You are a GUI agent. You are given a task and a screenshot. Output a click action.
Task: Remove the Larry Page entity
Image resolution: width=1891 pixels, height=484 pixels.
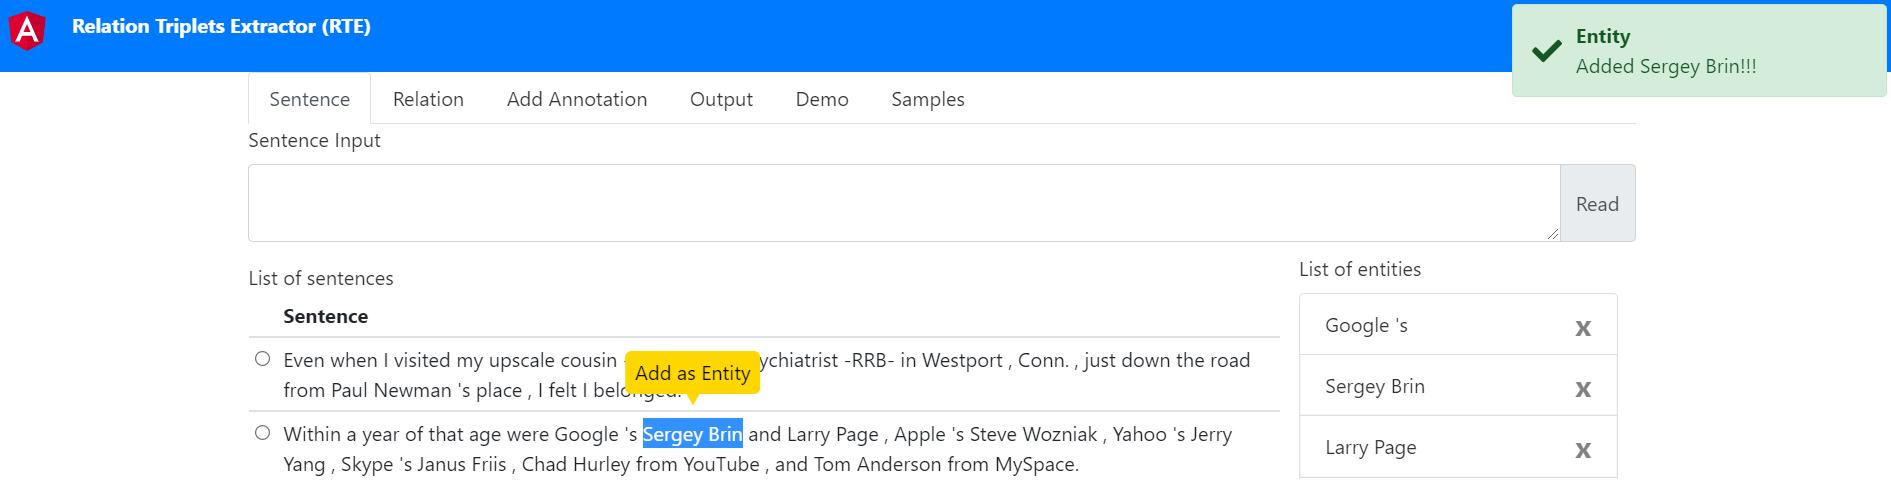pos(1583,450)
